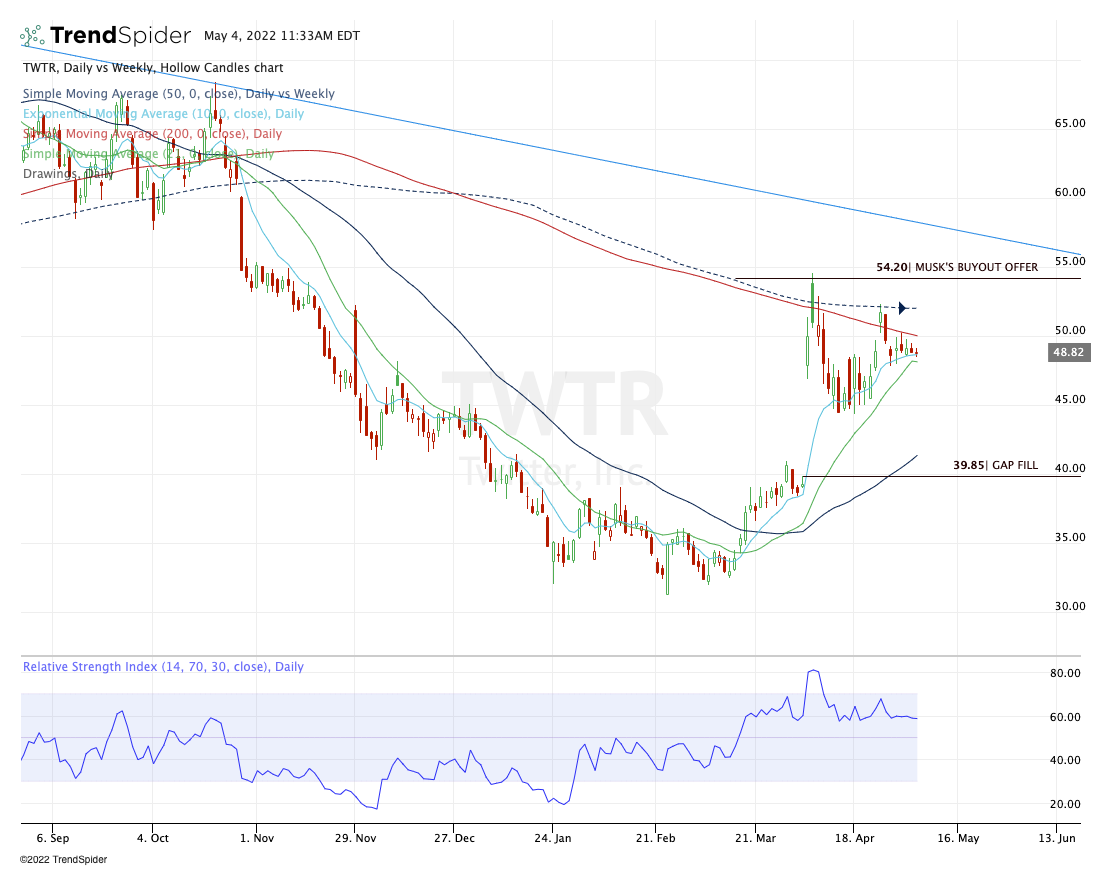1111x869 pixels.
Task: Click 'Relative Strength Index (14, 70, 30, close), Daily' label
Action: (x=163, y=667)
